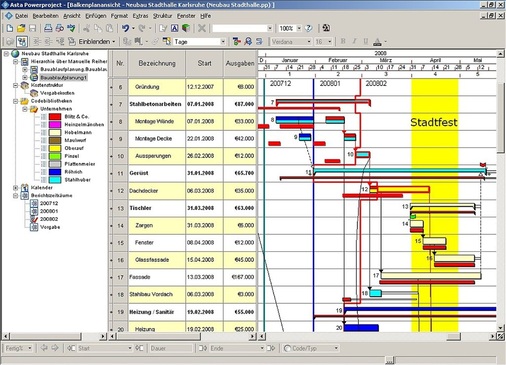
Task: Collapse the Unternehmen tree node
Action: 25,109
